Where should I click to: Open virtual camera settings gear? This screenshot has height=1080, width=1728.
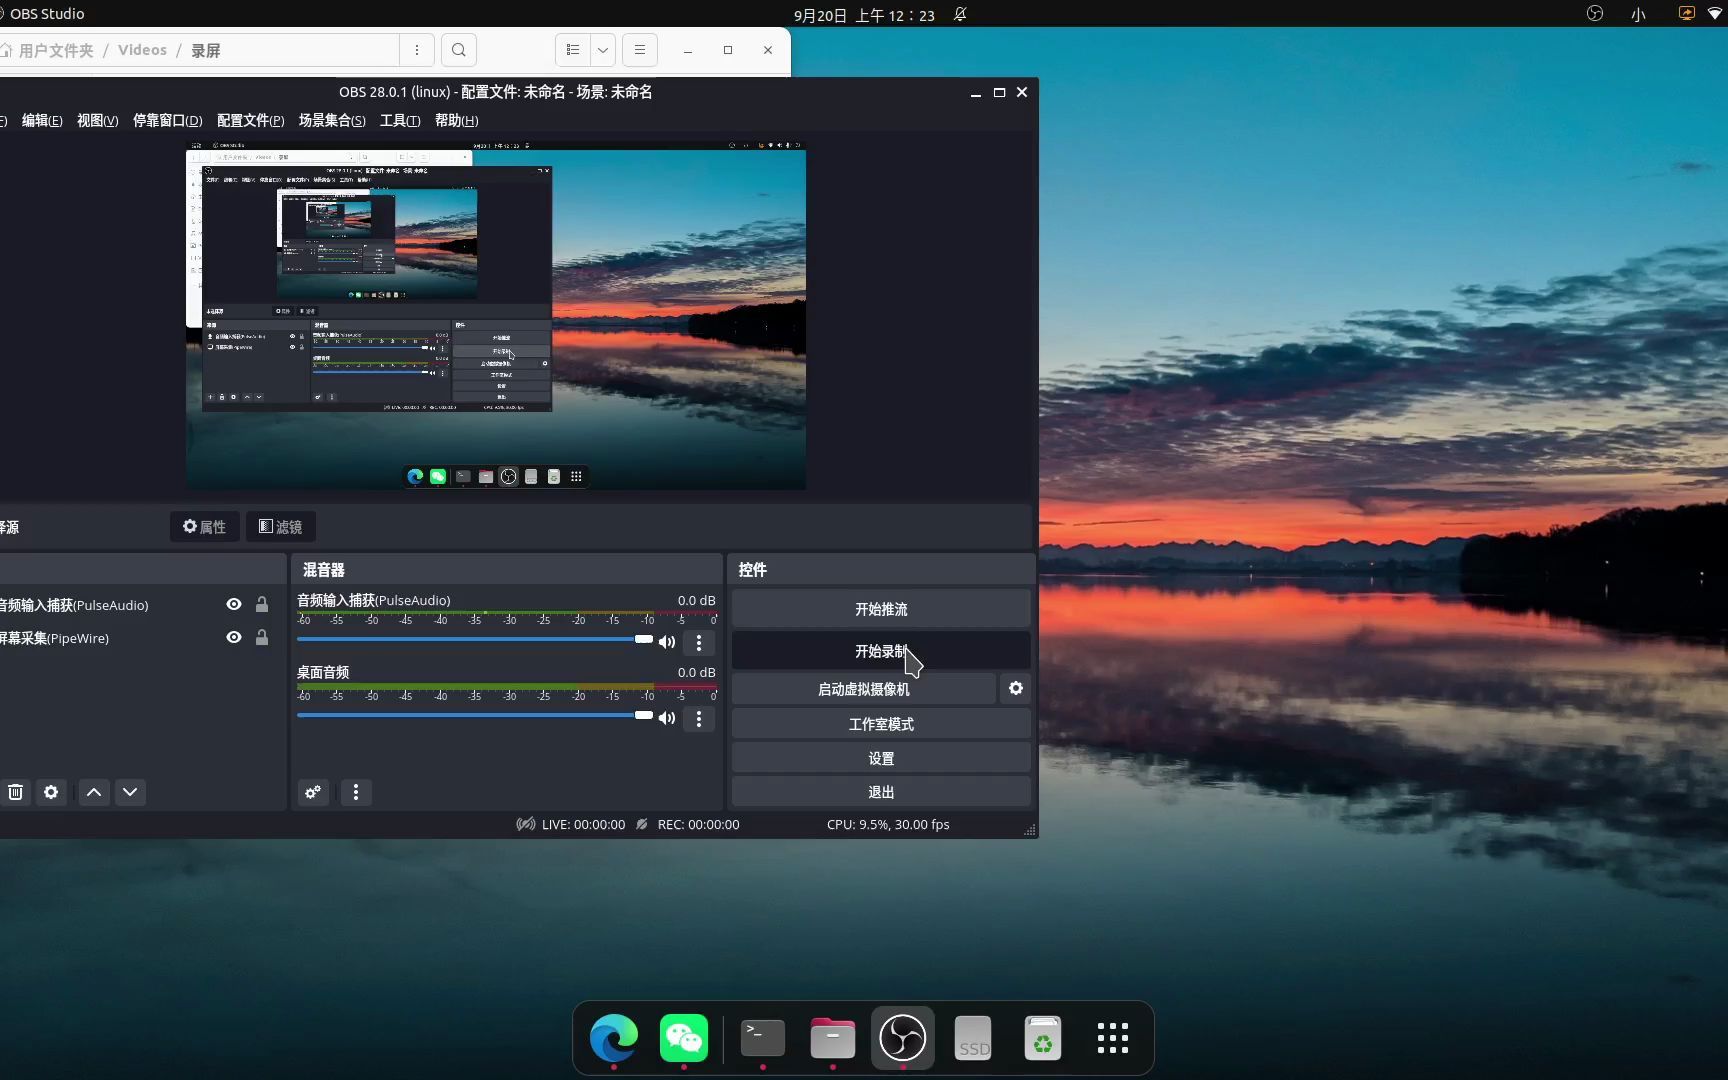[x=1016, y=688]
